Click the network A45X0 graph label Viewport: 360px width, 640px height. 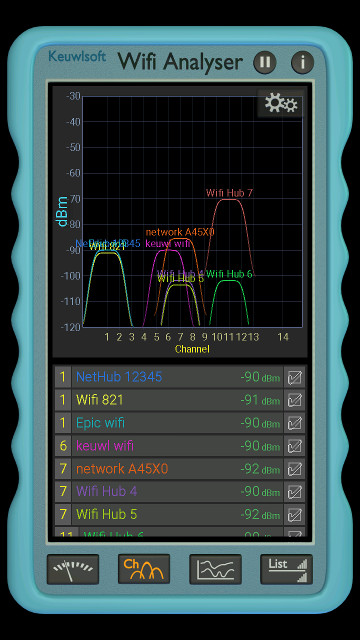click(180, 232)
